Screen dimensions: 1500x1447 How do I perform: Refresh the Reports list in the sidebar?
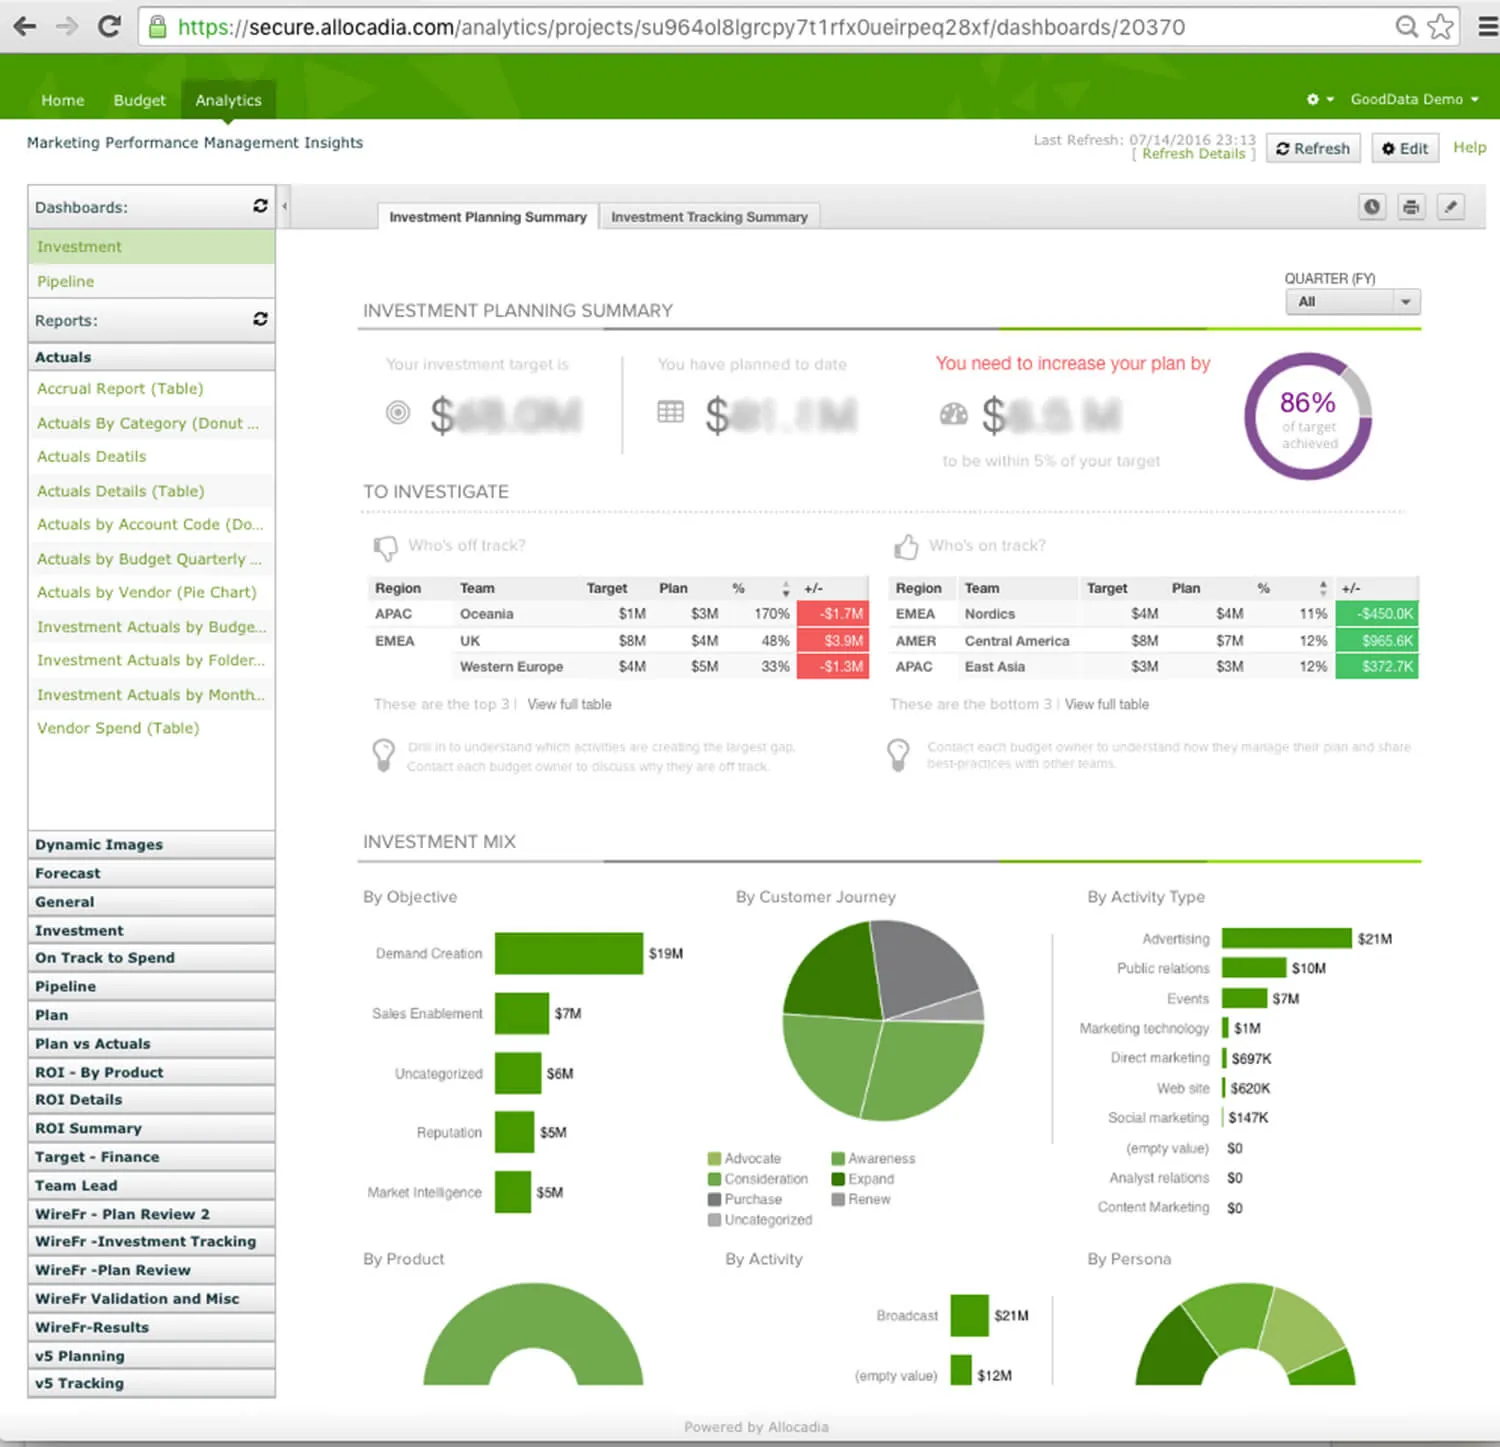click(x=261, y=320)
